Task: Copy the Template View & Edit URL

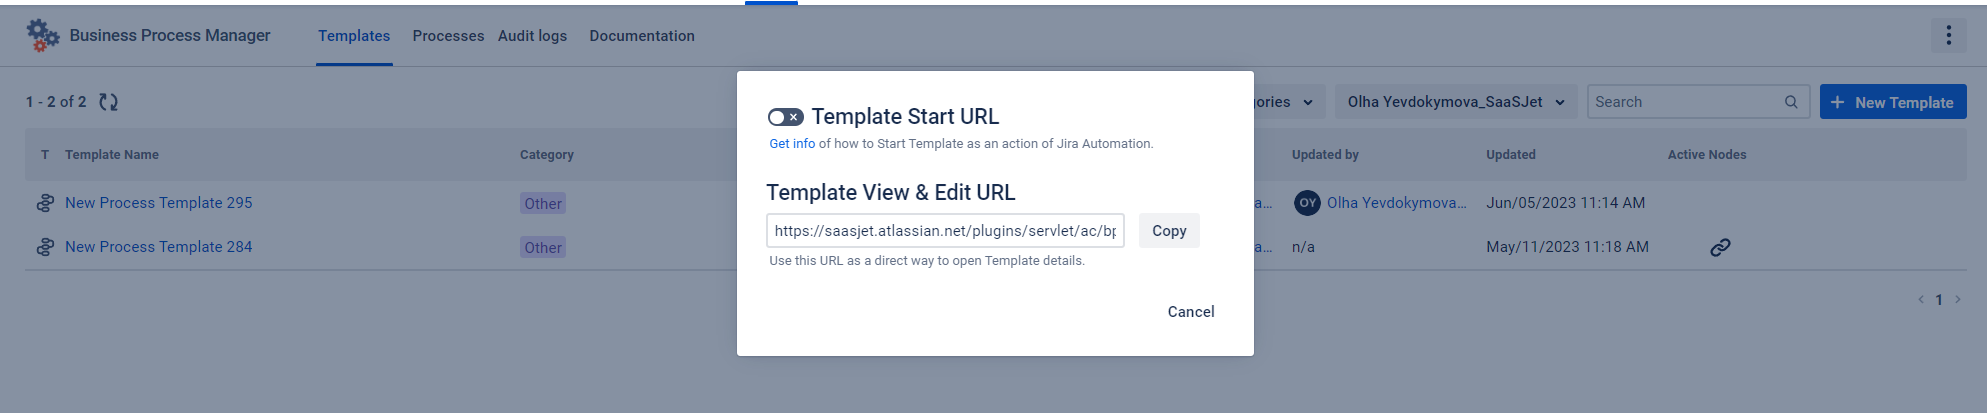Action: click(1169, 231)
